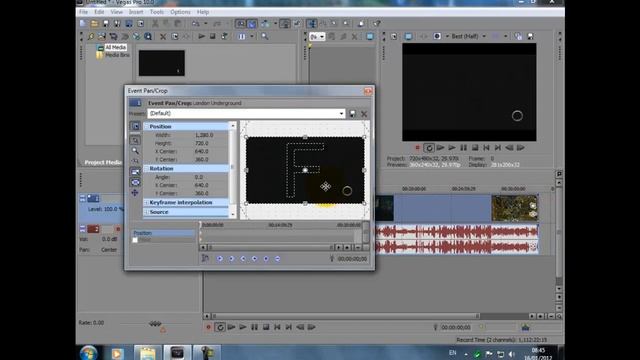Click the Save disk icon in main toolbar
Screen dimensions: 640x360
tap(106, 24)
